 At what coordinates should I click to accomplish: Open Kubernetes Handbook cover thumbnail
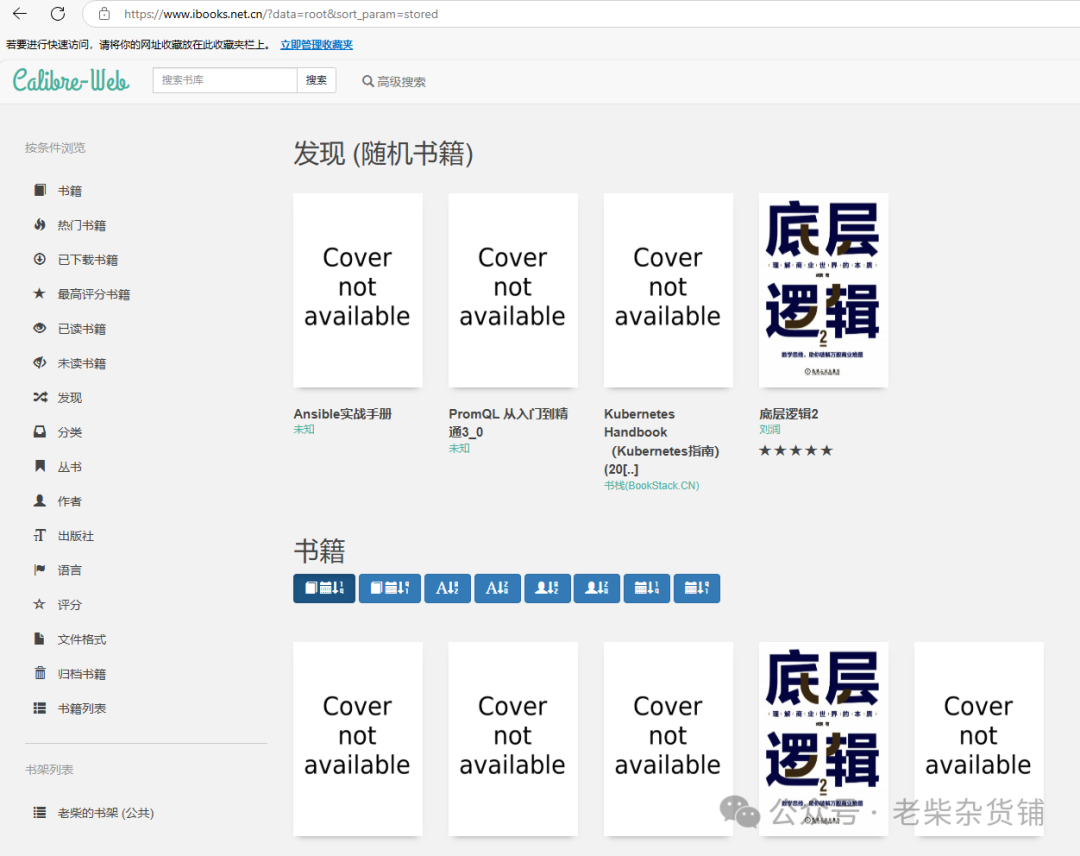pos(668,290)
